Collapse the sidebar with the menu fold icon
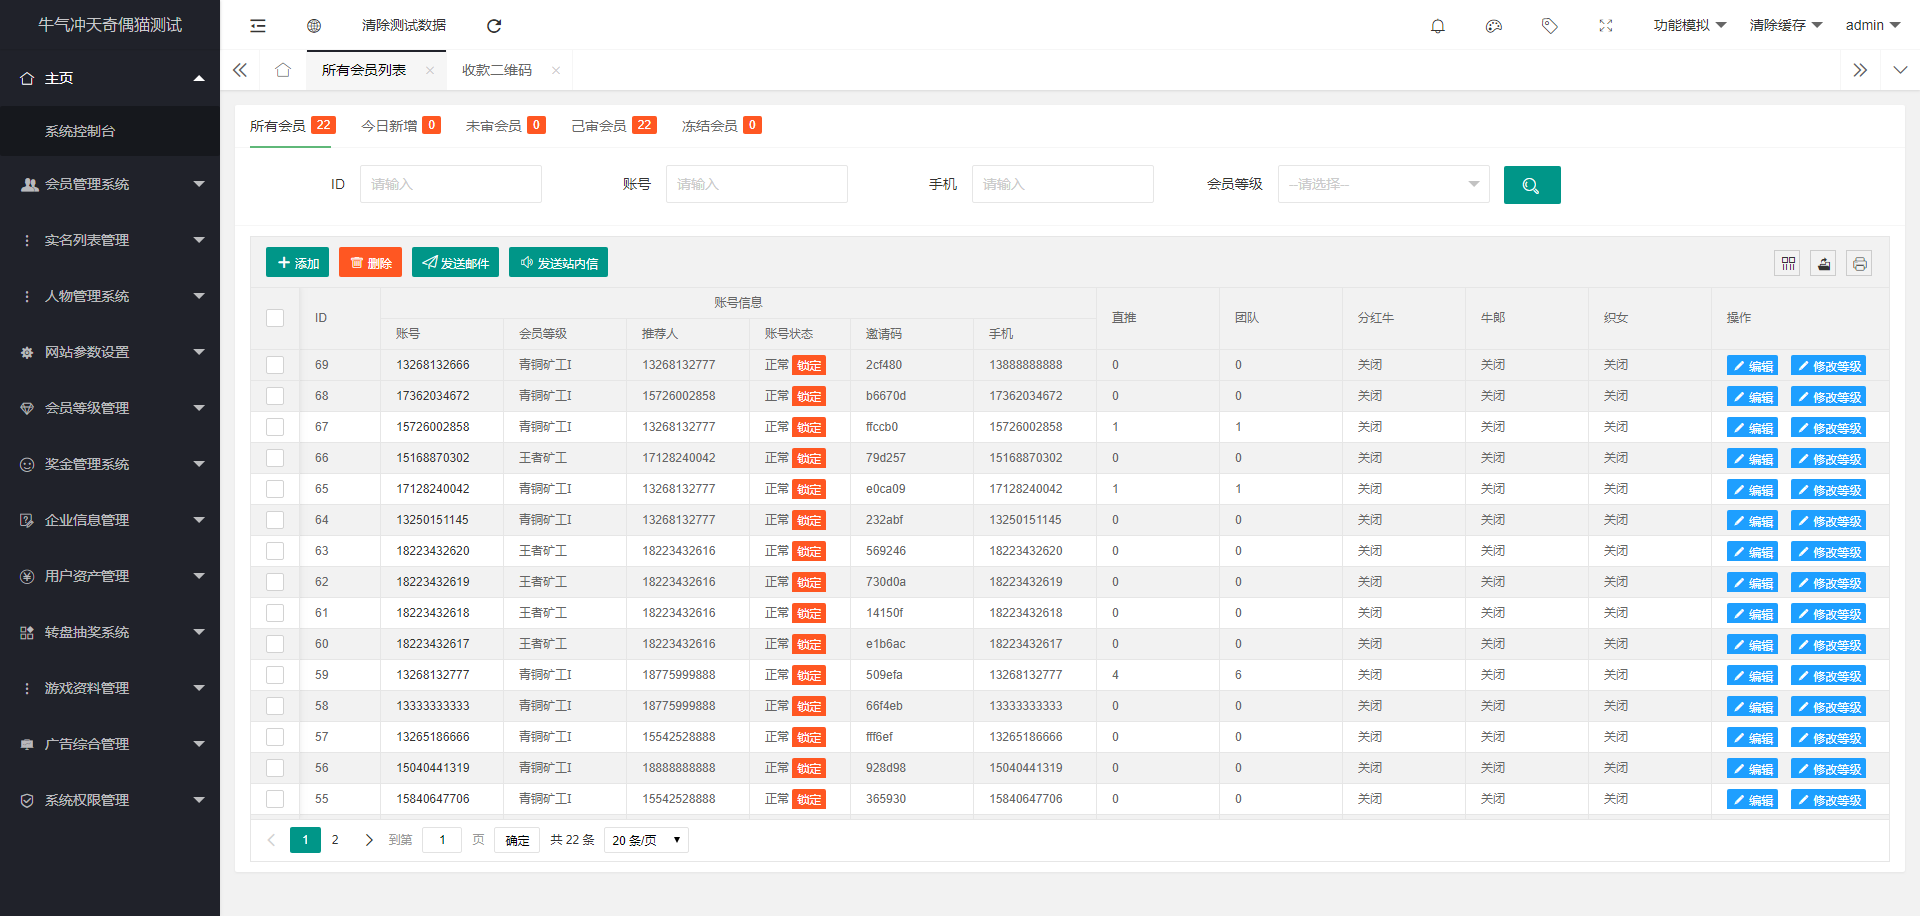 pyautogui.click(x=258, y=26)
